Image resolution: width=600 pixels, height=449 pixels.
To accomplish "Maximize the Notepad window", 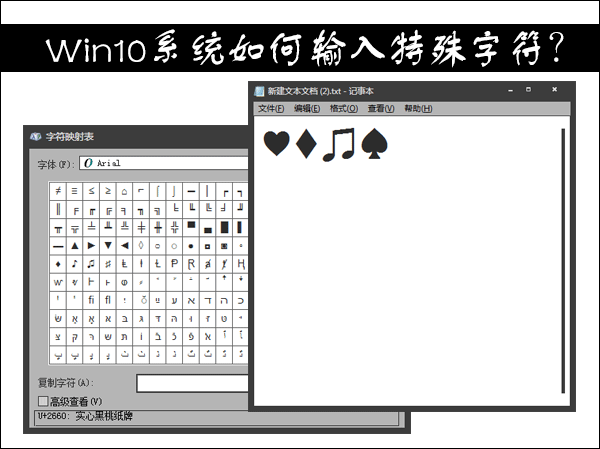I will [528, 90].
